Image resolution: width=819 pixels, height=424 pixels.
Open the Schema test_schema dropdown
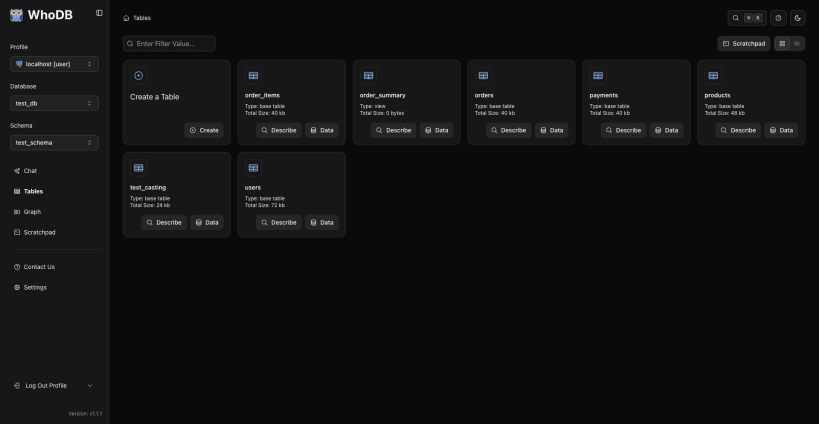[54, 143]
